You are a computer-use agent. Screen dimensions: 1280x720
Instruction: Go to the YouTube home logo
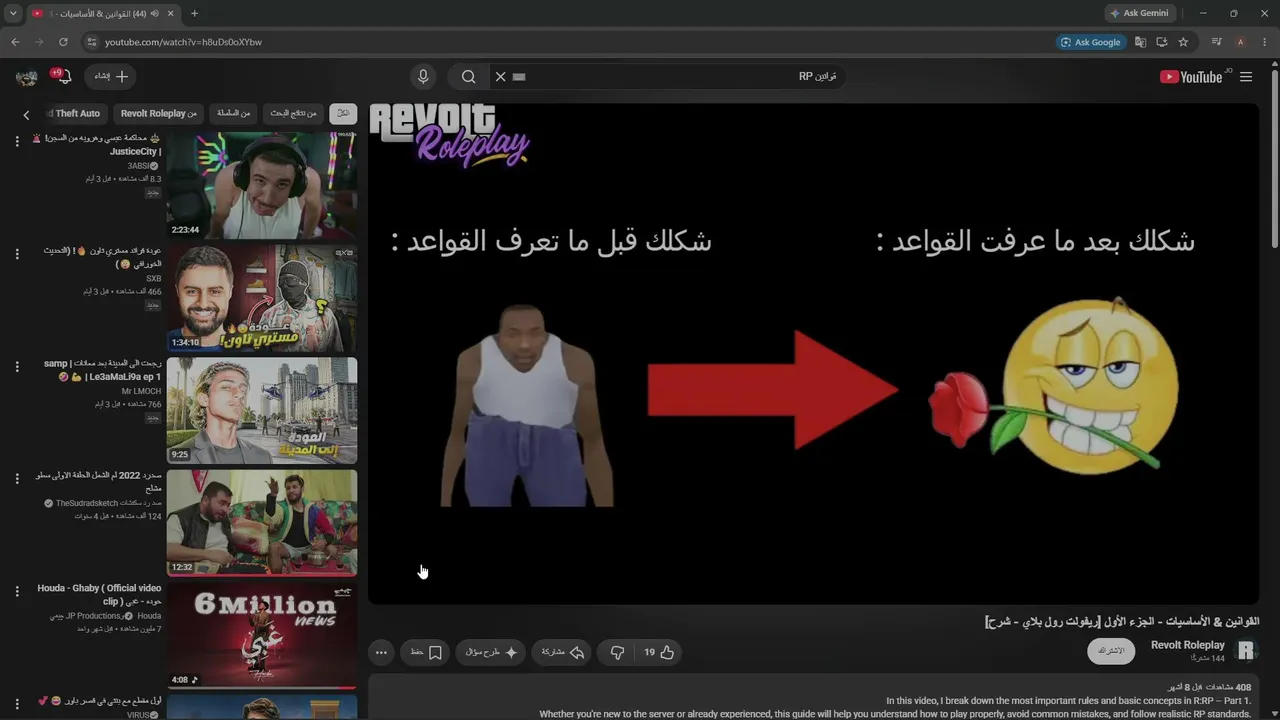point(1191,77)
